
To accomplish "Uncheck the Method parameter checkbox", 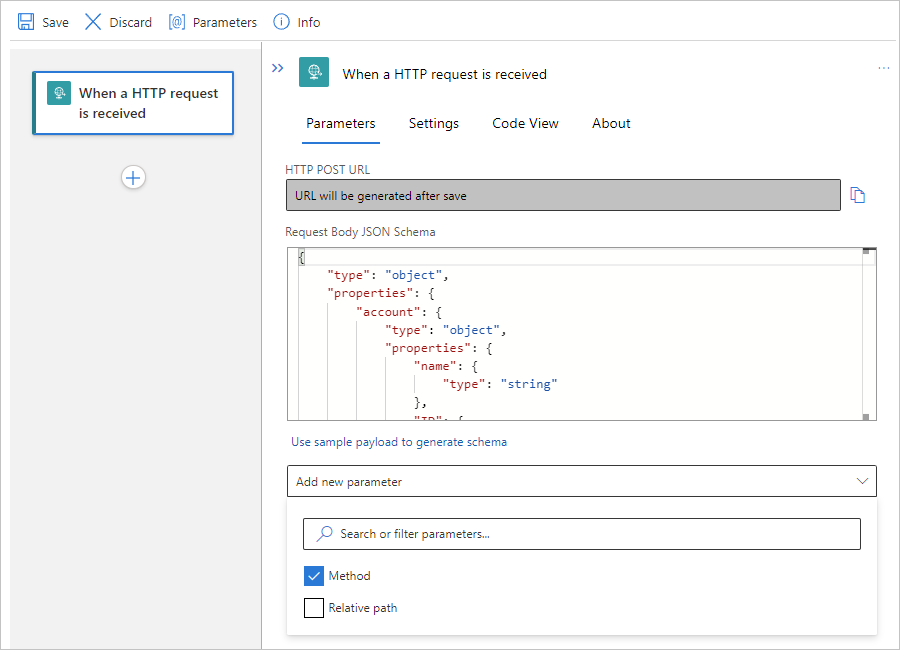I will pos(314,576).
